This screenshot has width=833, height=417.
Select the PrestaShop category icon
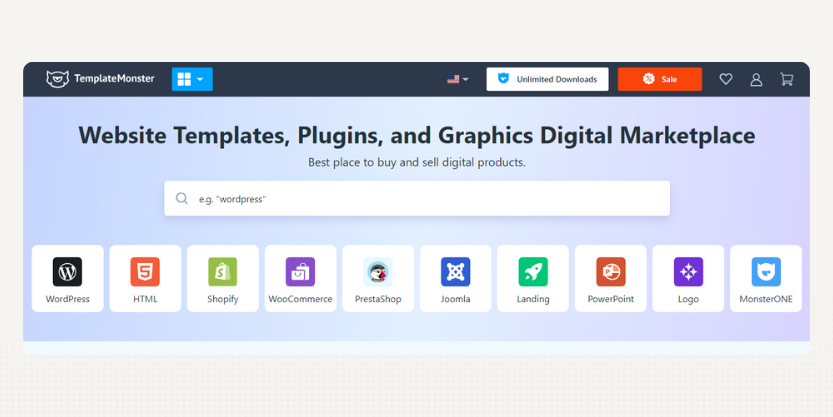378,271
